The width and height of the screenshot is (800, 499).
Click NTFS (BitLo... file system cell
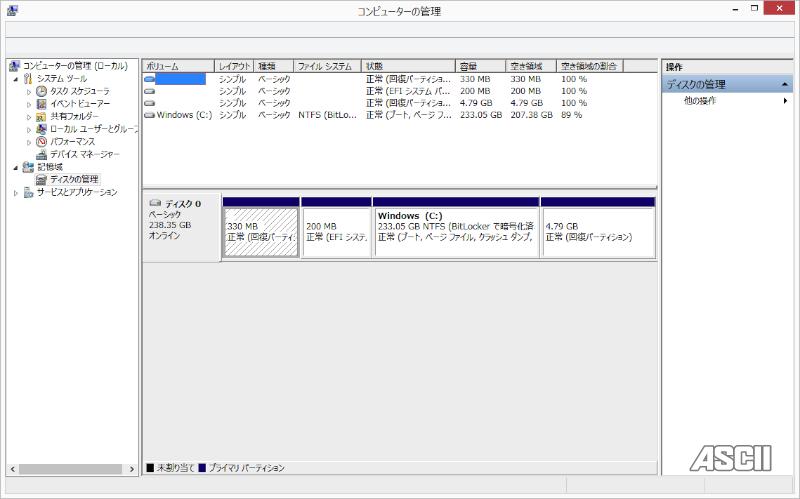pos(328,115)
